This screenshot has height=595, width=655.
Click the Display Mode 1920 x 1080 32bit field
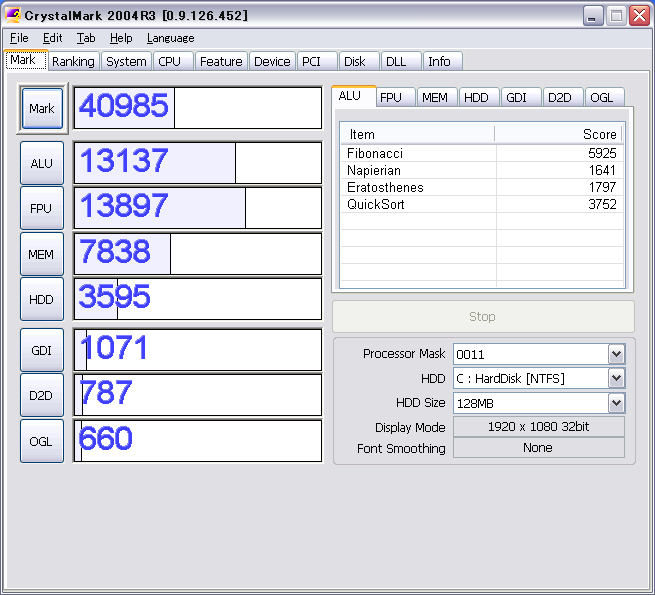coord(539,427)
